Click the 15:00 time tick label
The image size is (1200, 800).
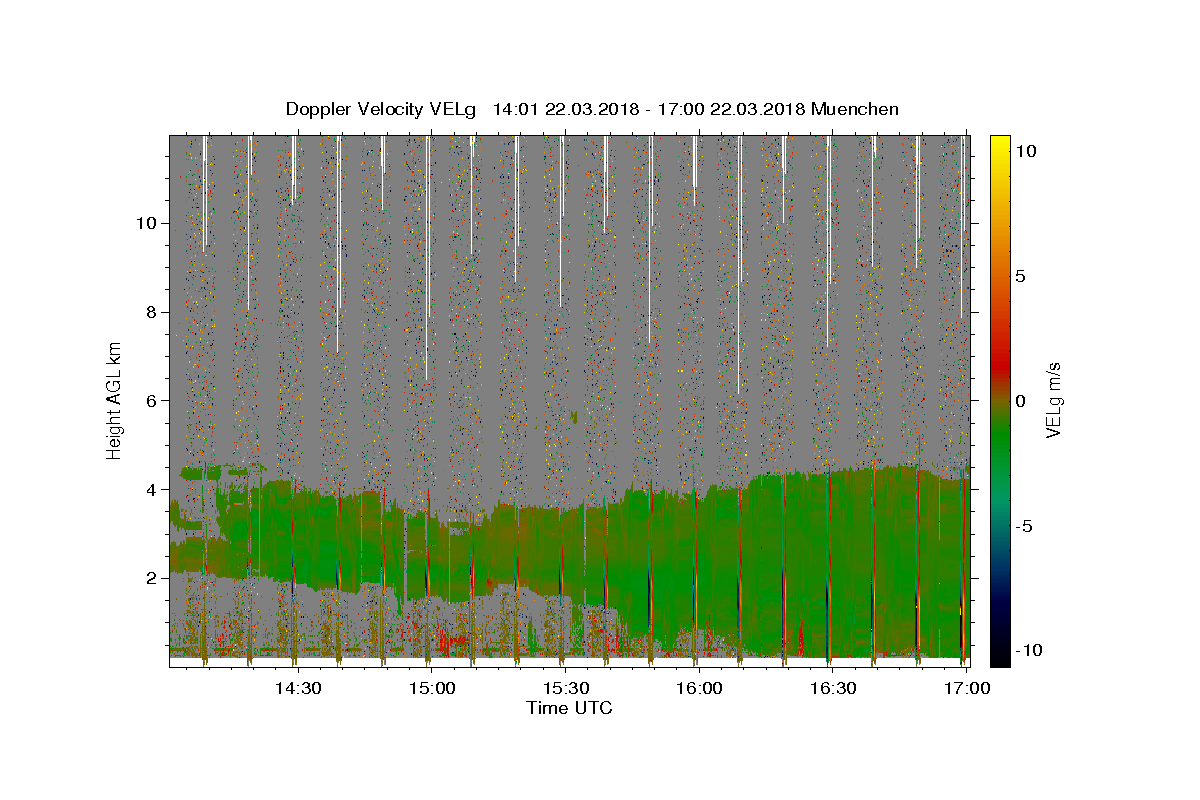[432, 688]
